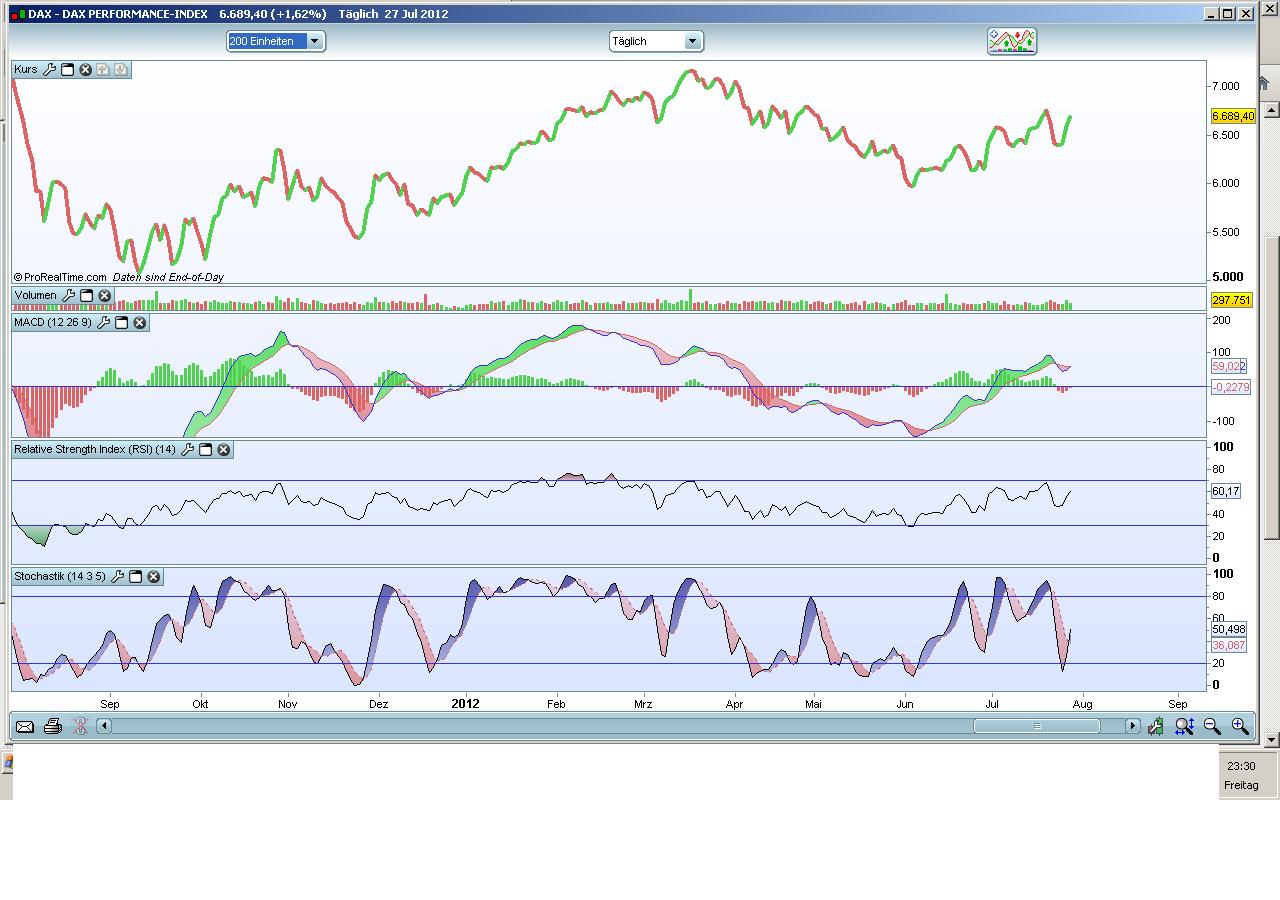Click the RSI value tag 60,17
The height and width of the screenshot is (900, 1280).
1226,491
